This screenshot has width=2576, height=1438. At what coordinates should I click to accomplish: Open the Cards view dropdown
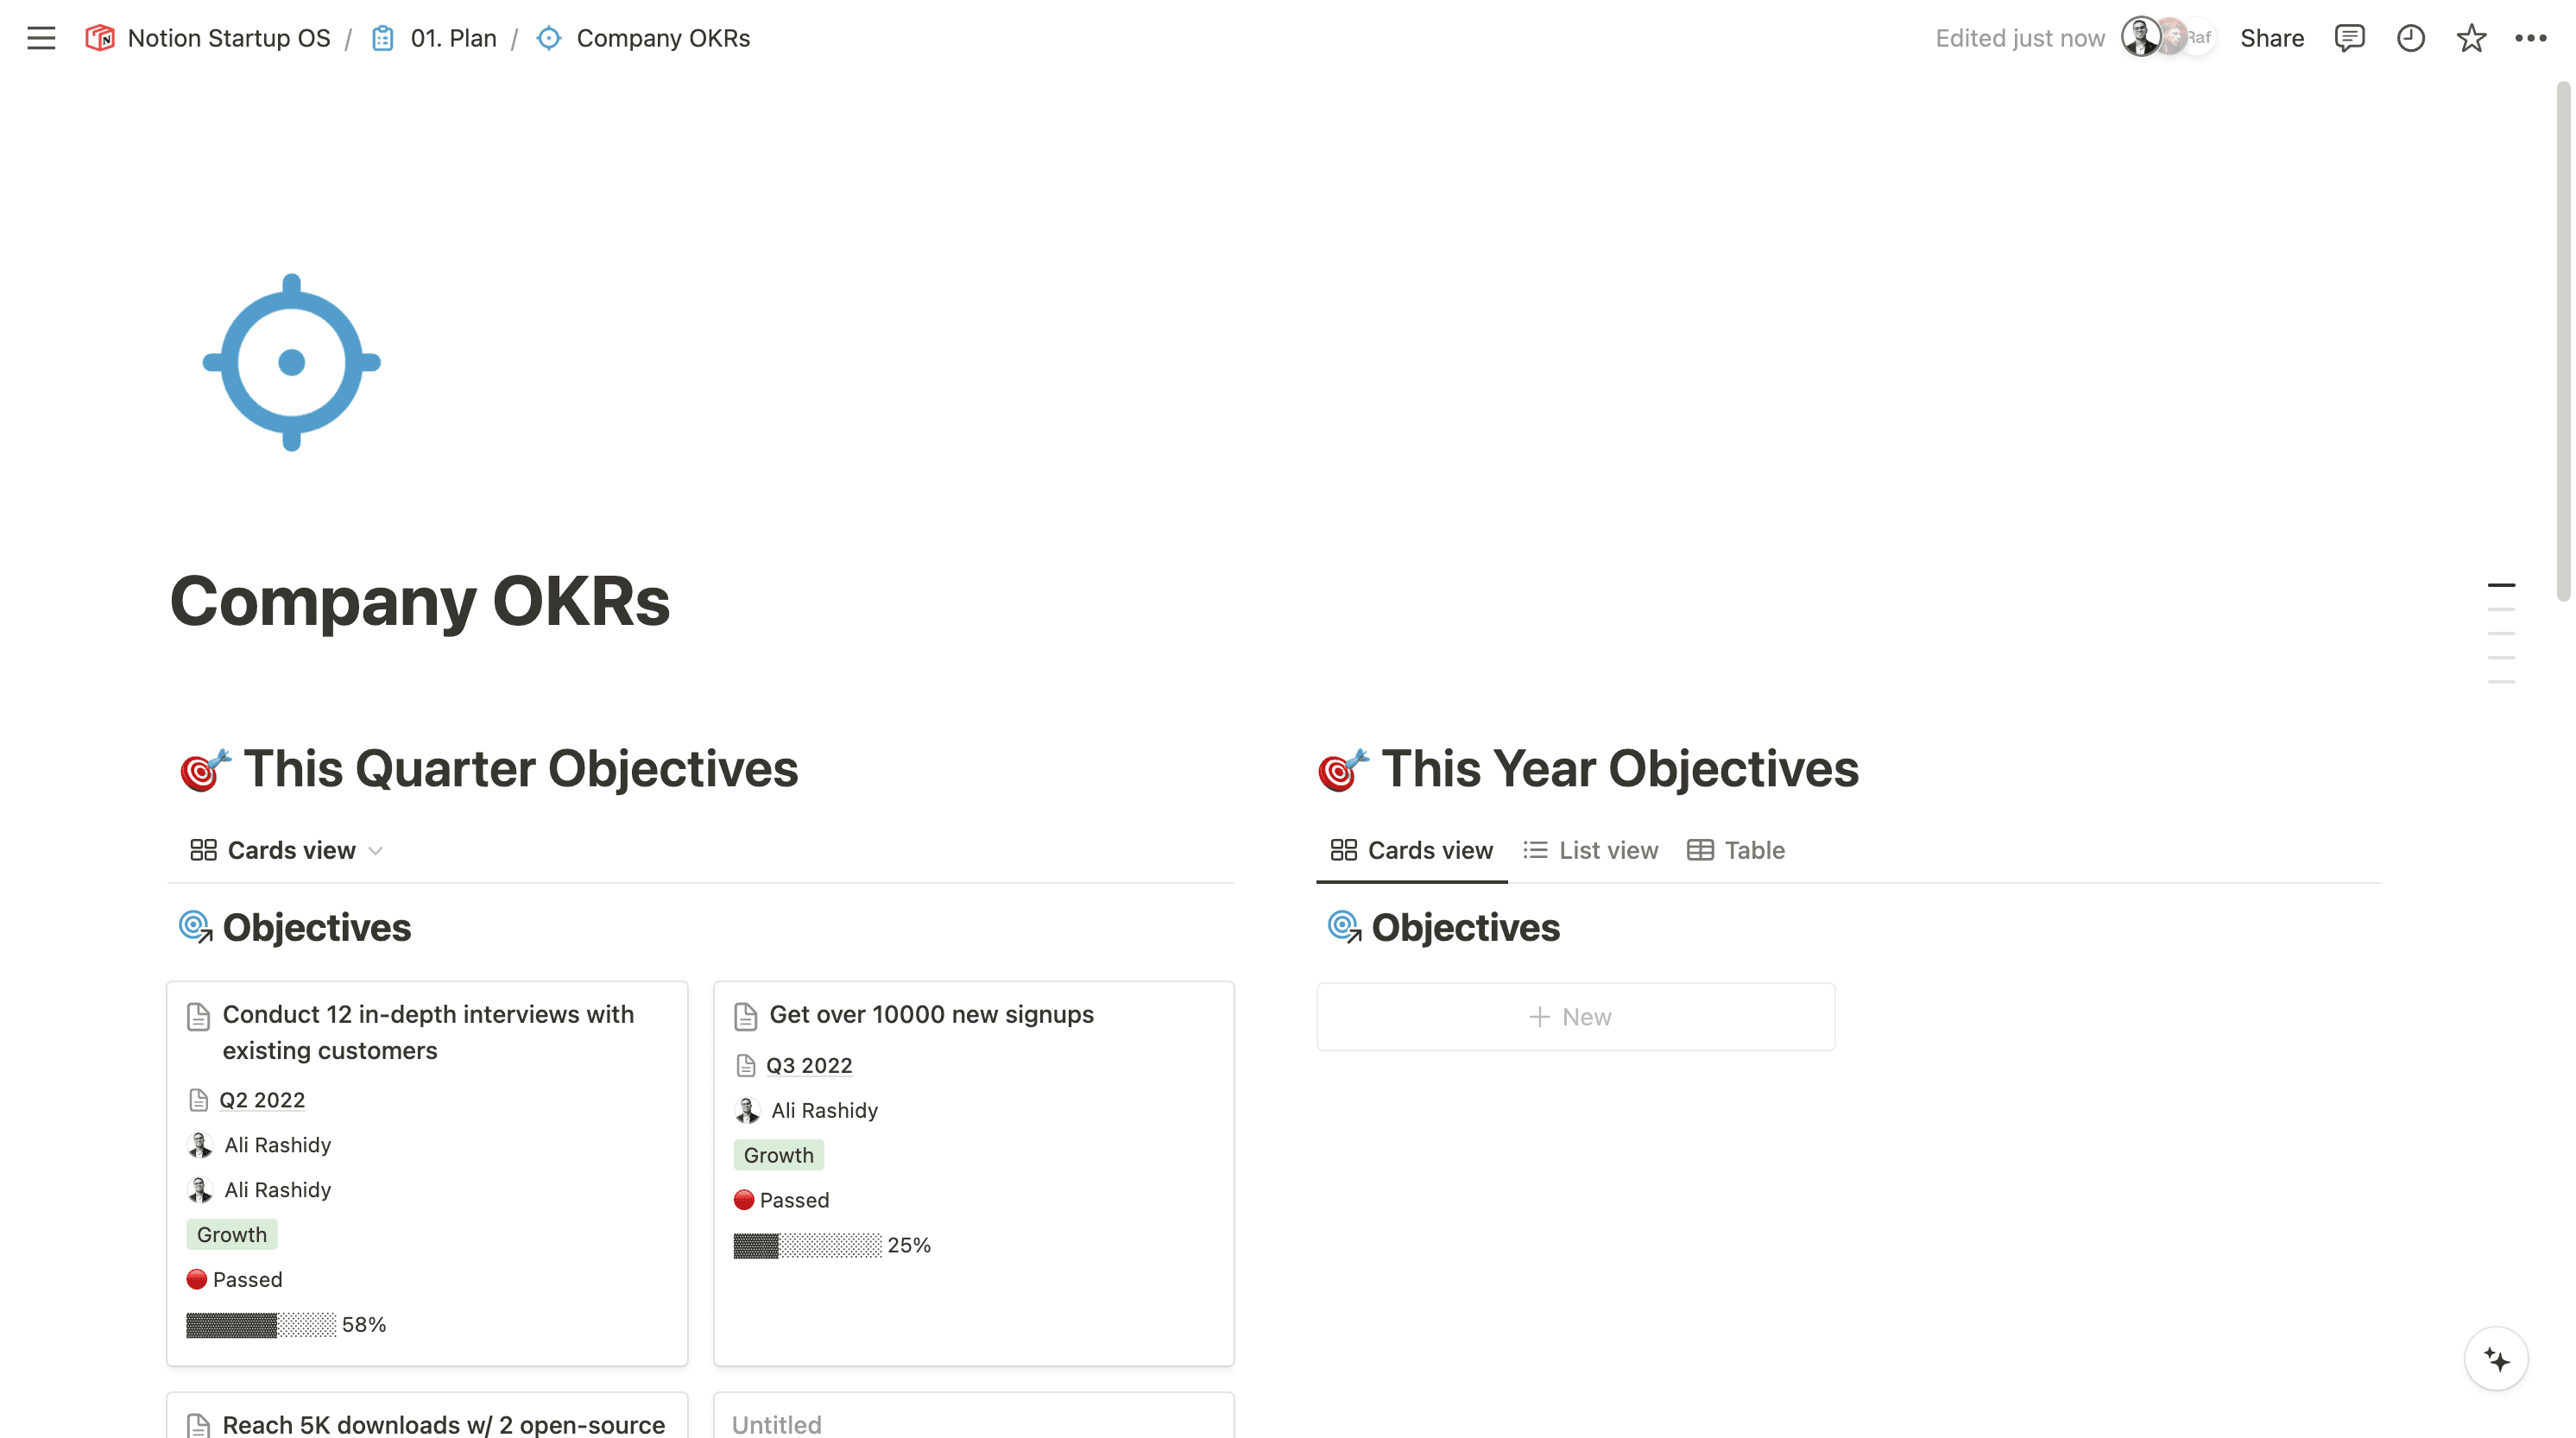(x=377, y=850)
